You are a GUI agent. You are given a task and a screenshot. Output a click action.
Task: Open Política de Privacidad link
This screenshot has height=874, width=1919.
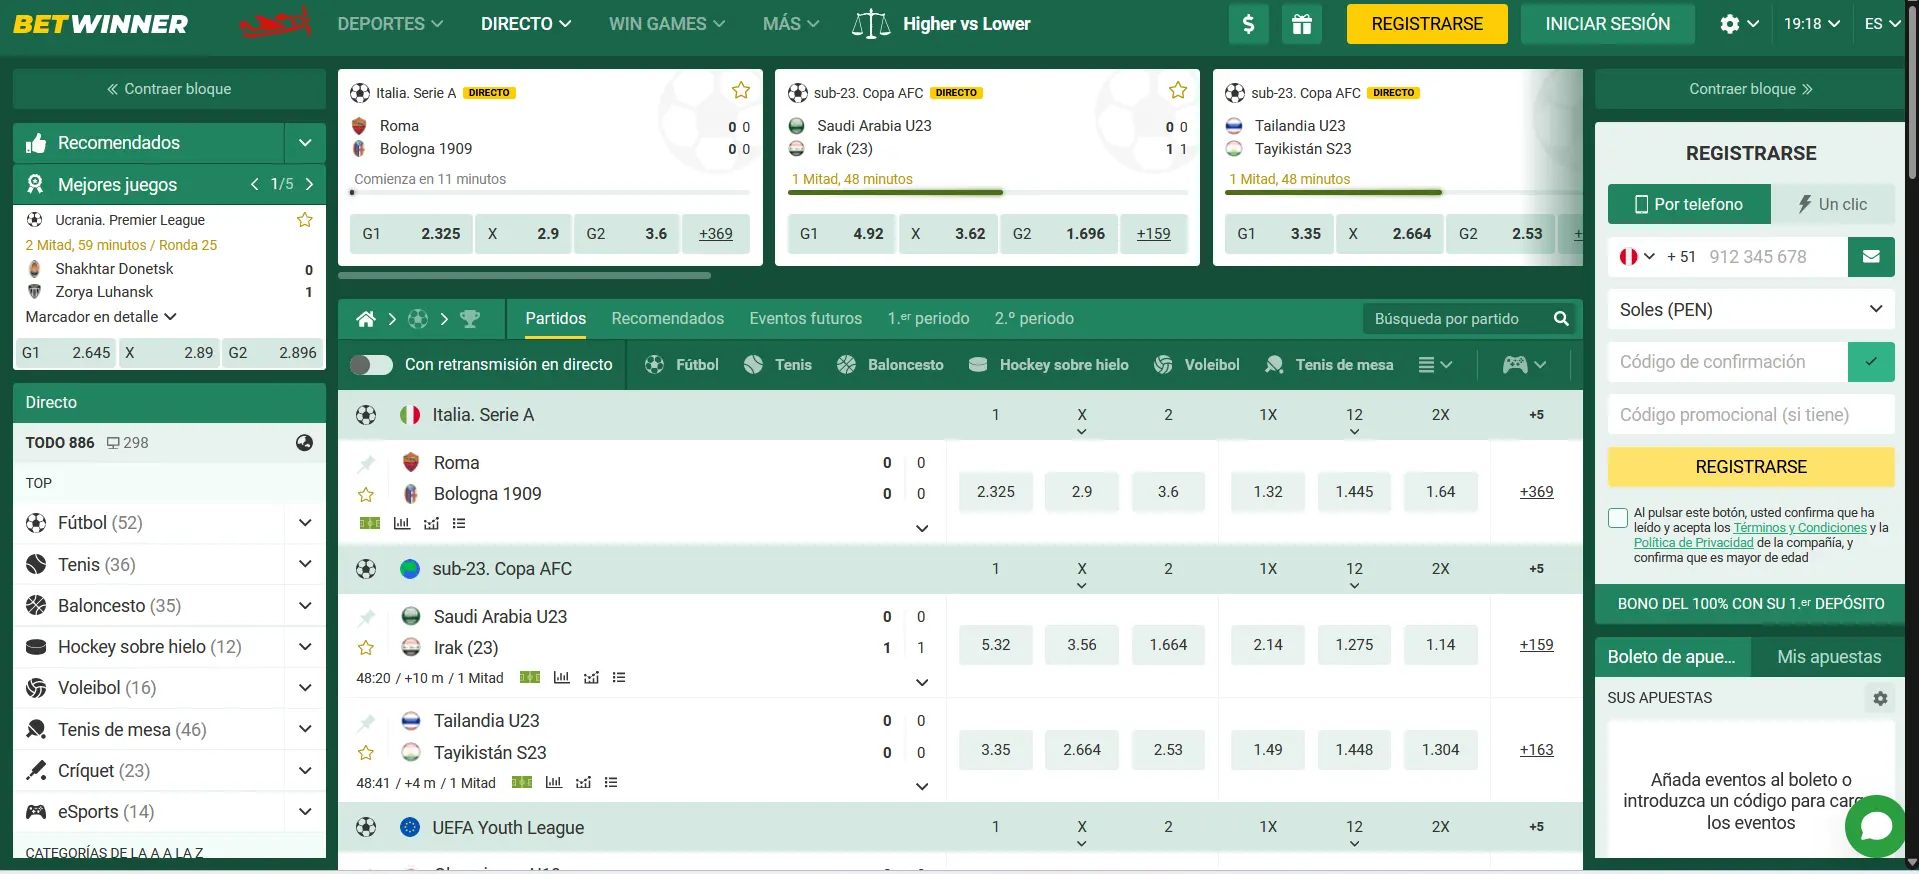click(1693, 543)
